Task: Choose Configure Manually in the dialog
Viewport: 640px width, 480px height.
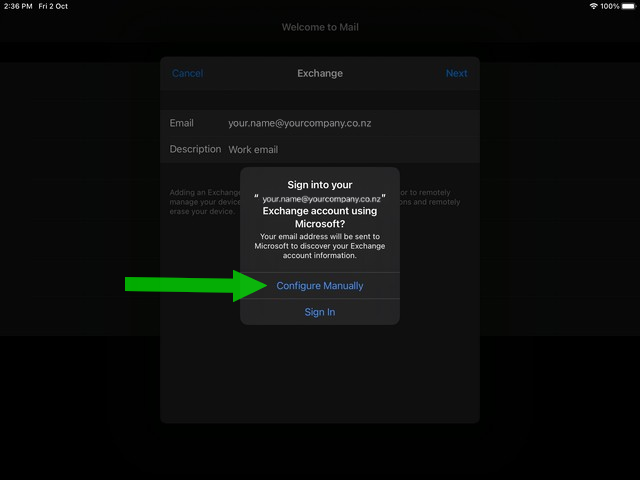Action: point(320,286)
